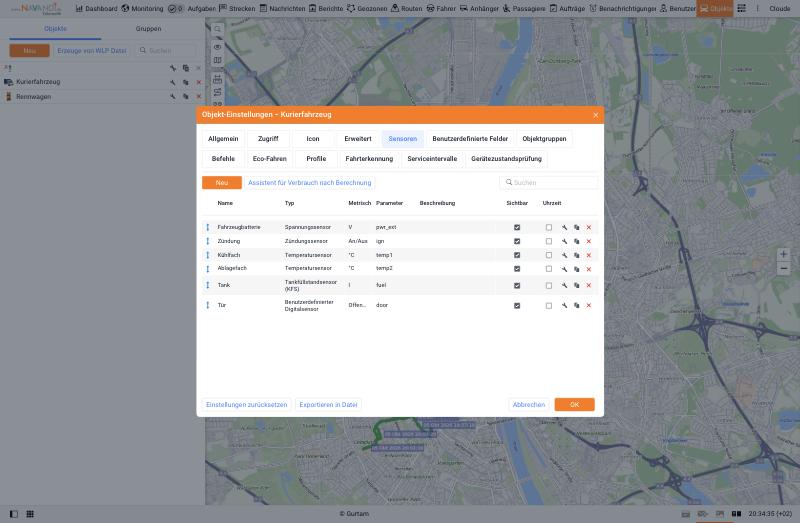800x523 pixels.
Task: Duplicate the Zündung sensor
Action: (577, 241)
